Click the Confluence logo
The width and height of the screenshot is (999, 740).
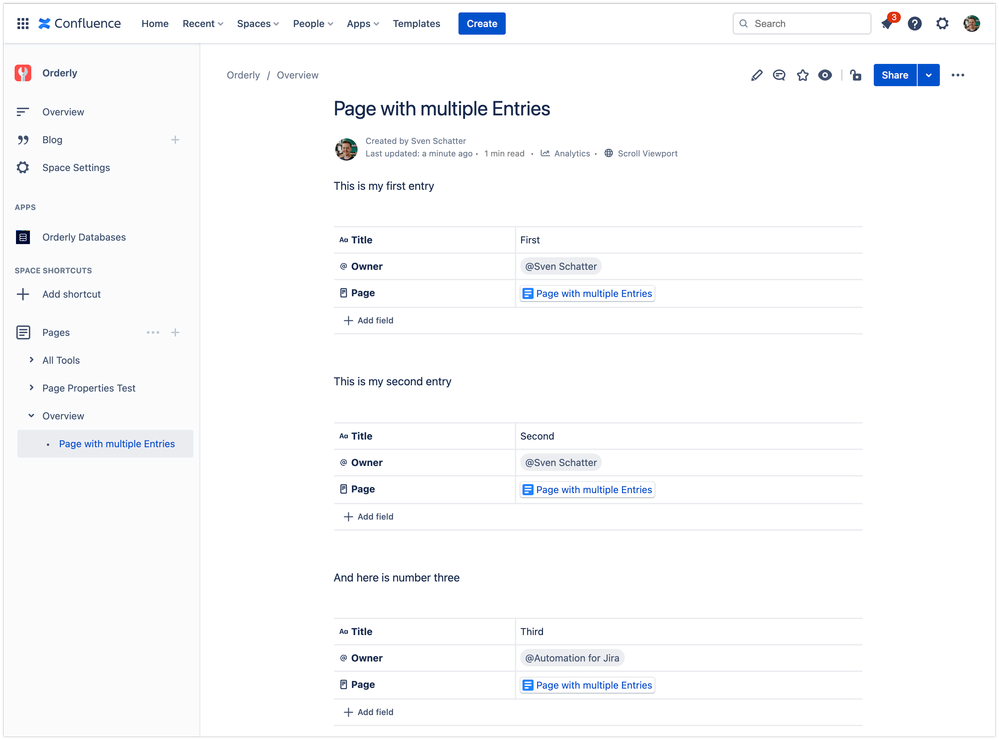(80, 22)
